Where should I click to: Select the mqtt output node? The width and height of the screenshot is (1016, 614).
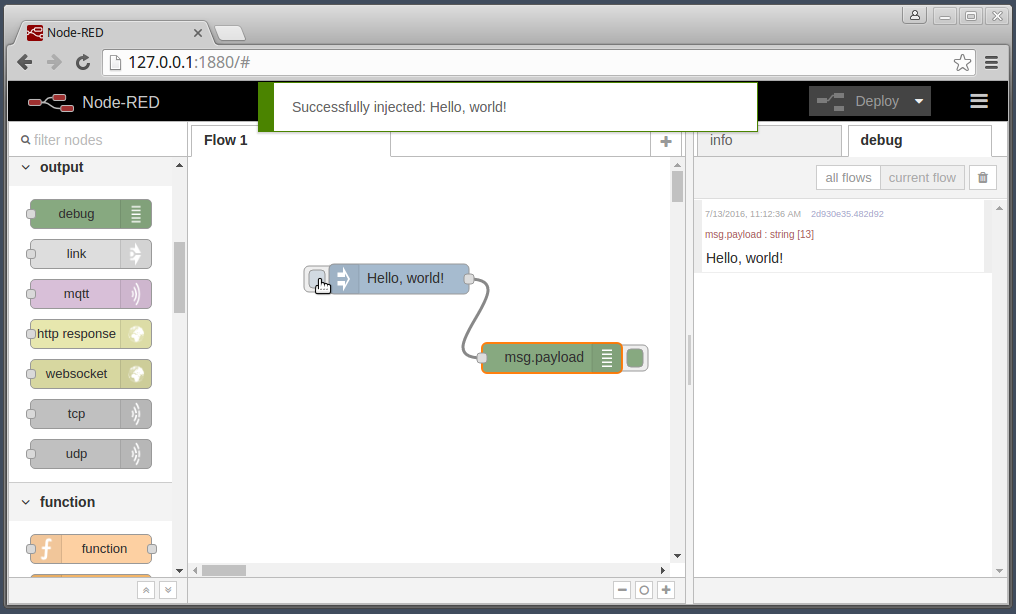tap(91, 294)
